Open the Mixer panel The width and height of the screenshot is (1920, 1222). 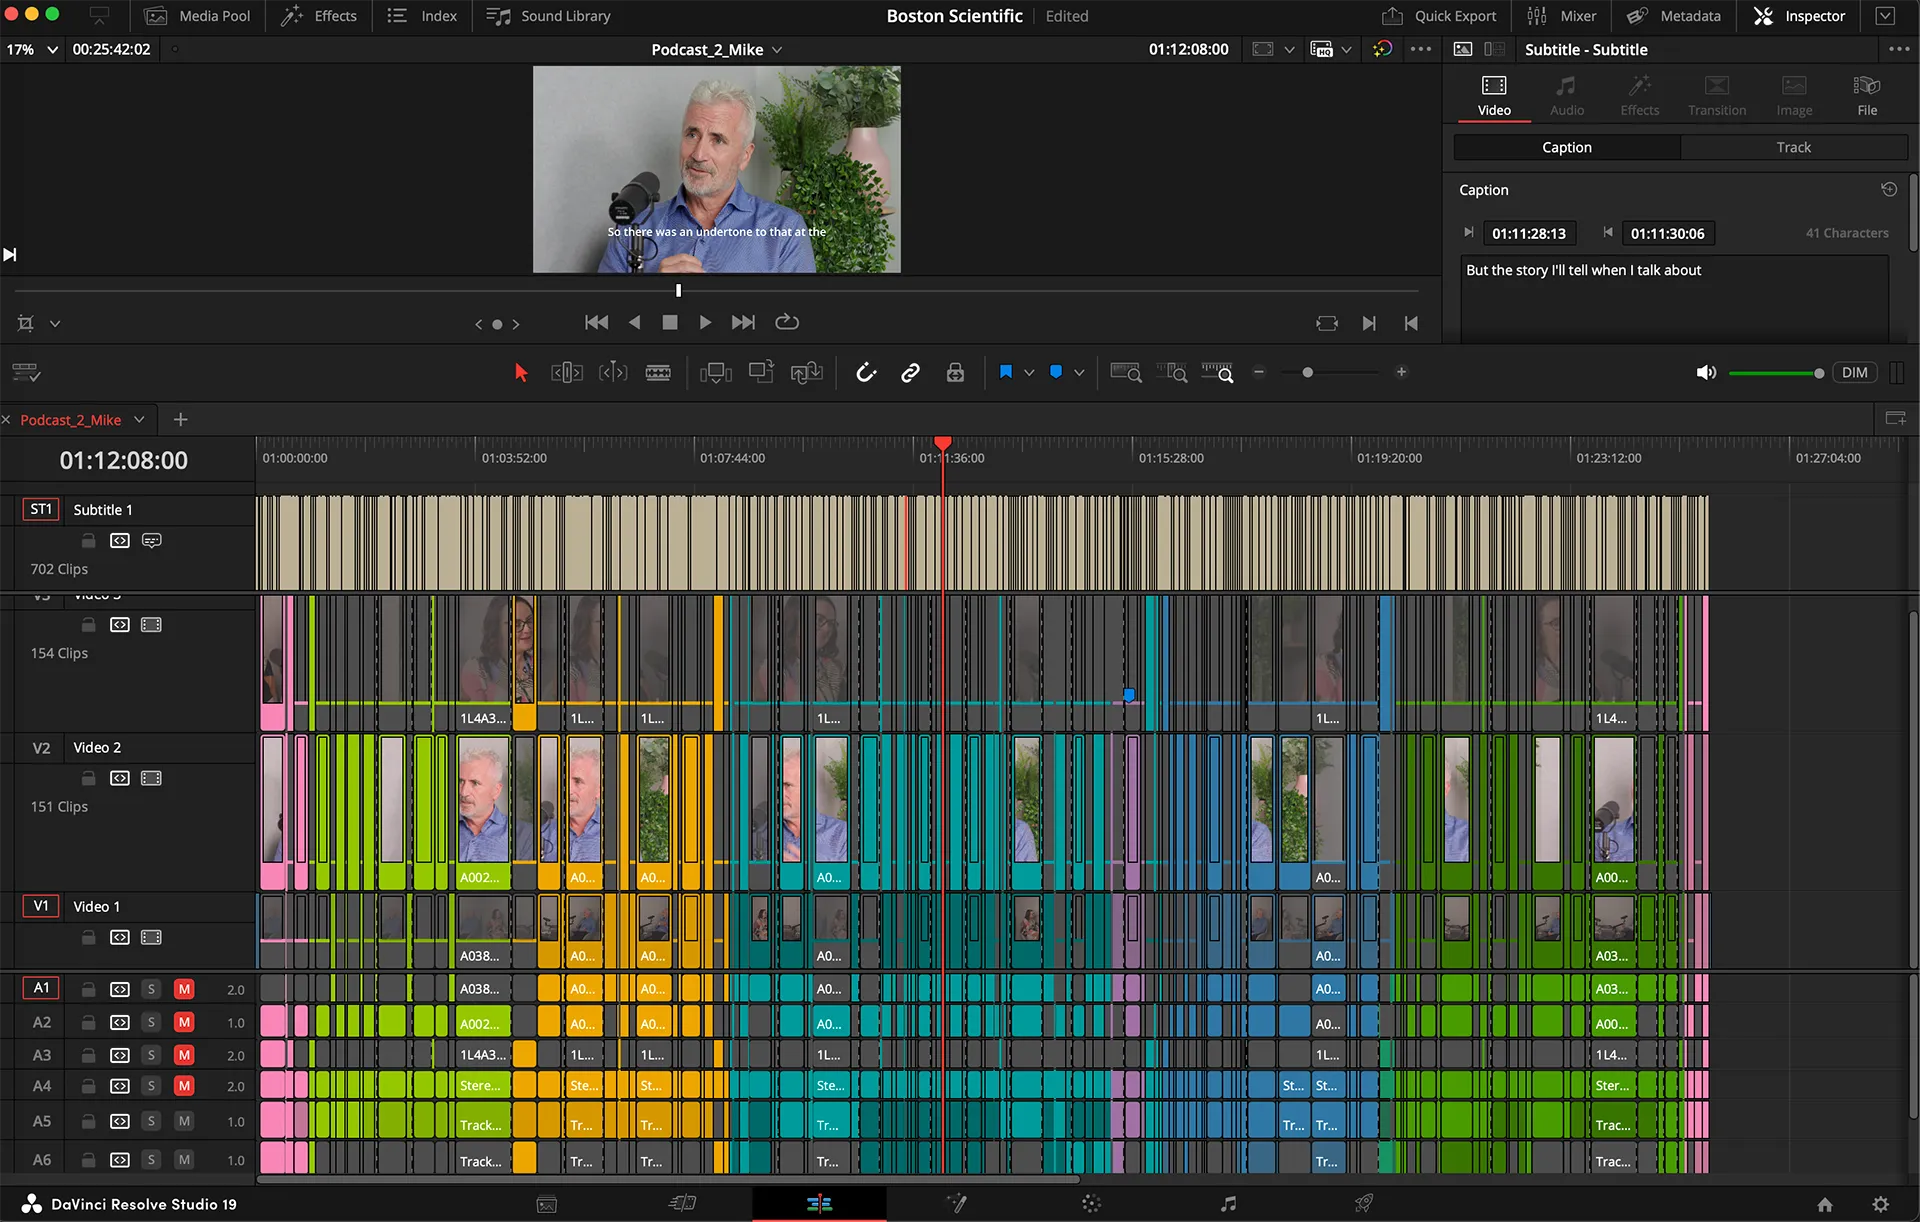tap(1562, 16)
